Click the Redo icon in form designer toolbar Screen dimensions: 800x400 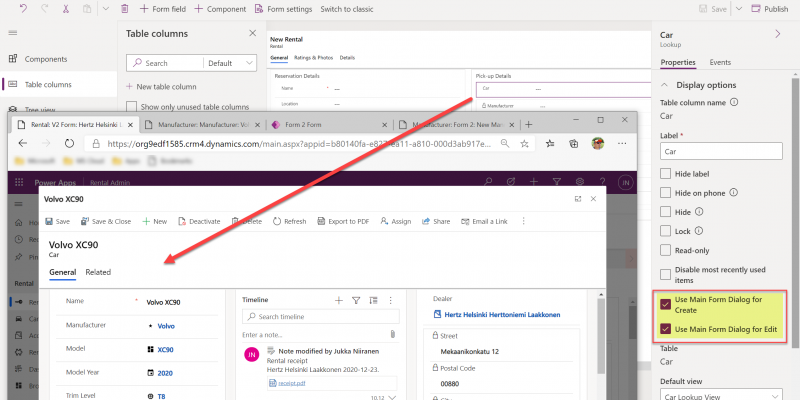coord(44,9)
